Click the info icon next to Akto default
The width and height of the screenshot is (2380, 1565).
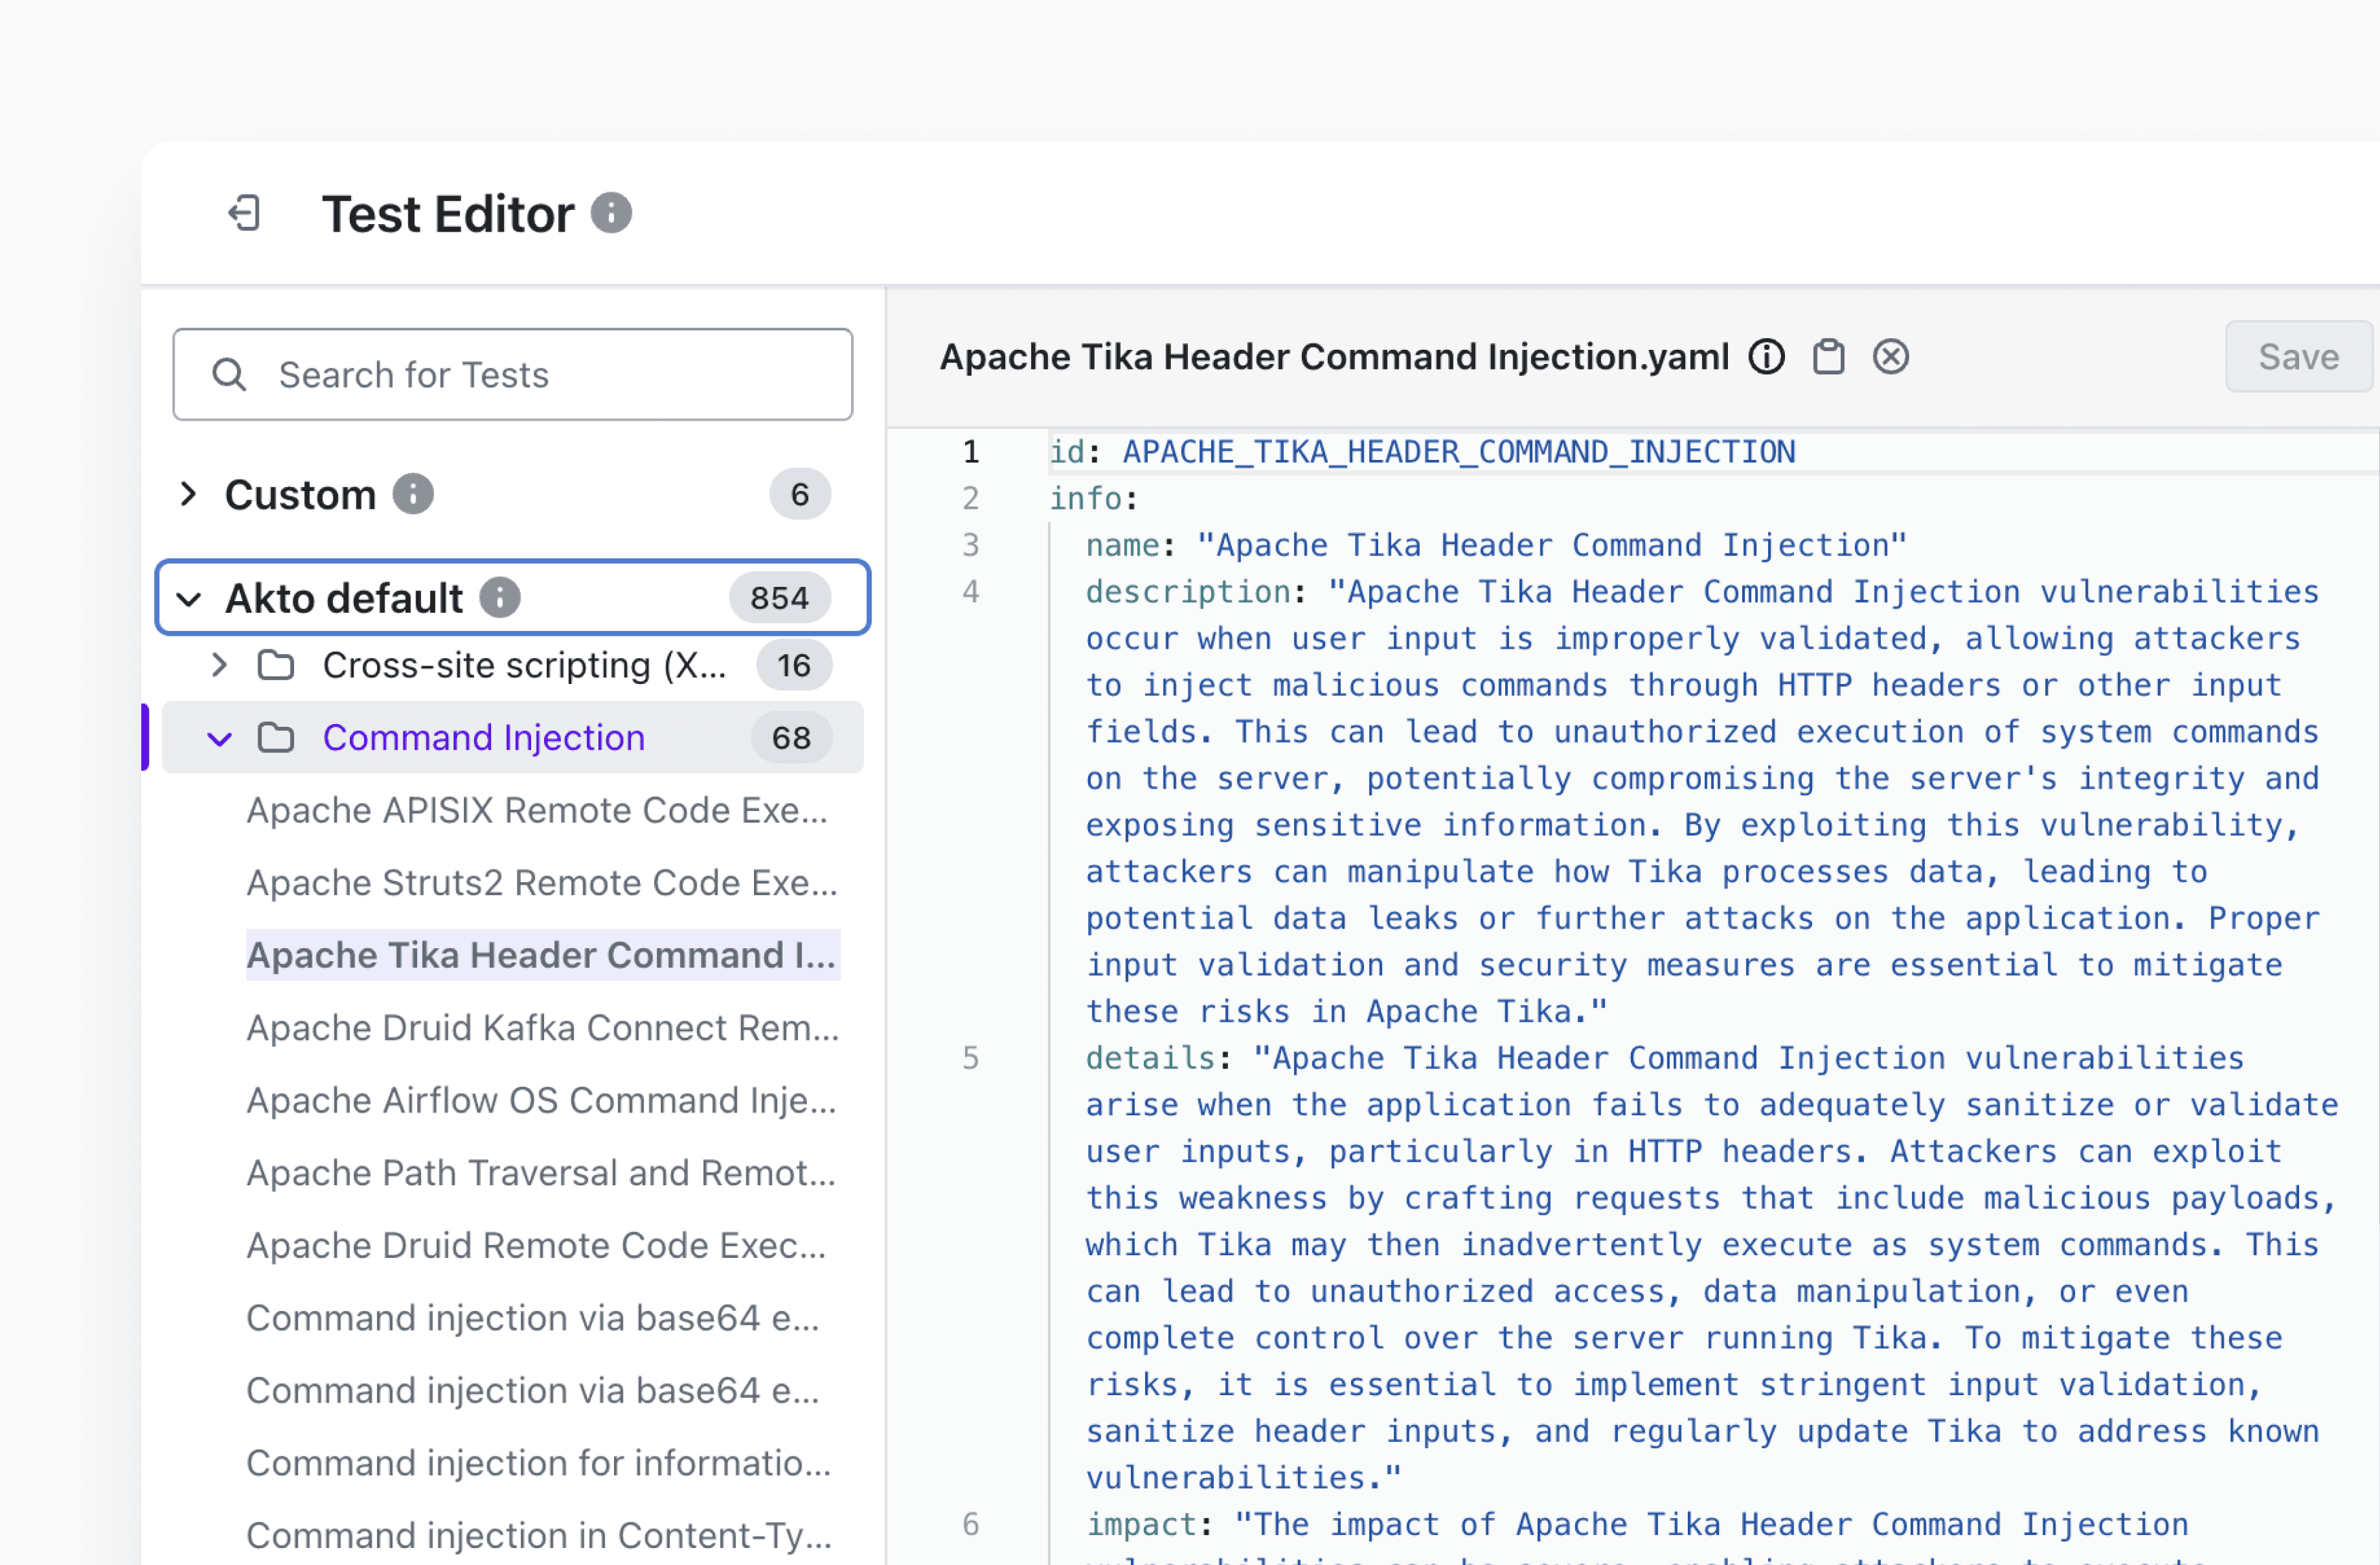click(500, 598)
